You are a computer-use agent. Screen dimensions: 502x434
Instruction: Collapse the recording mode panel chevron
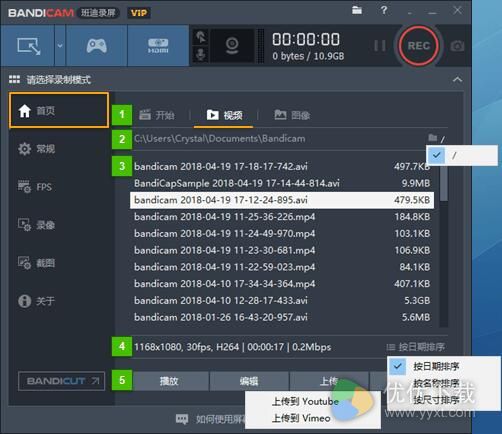[x=457, y=80]
